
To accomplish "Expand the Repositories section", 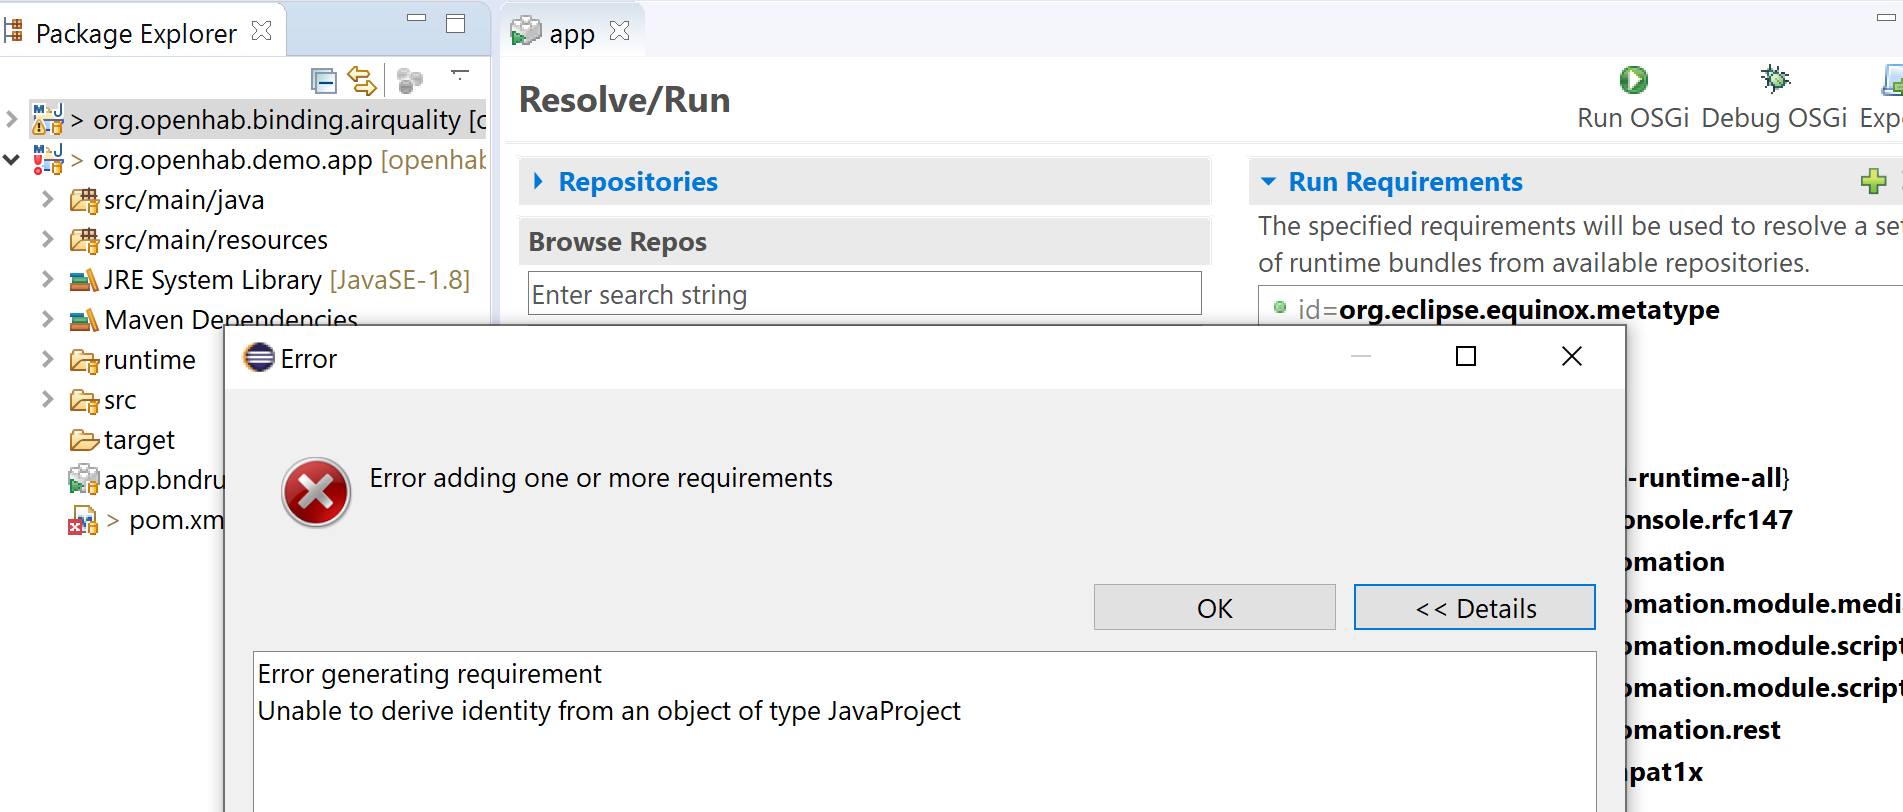I will coord(539,181).
